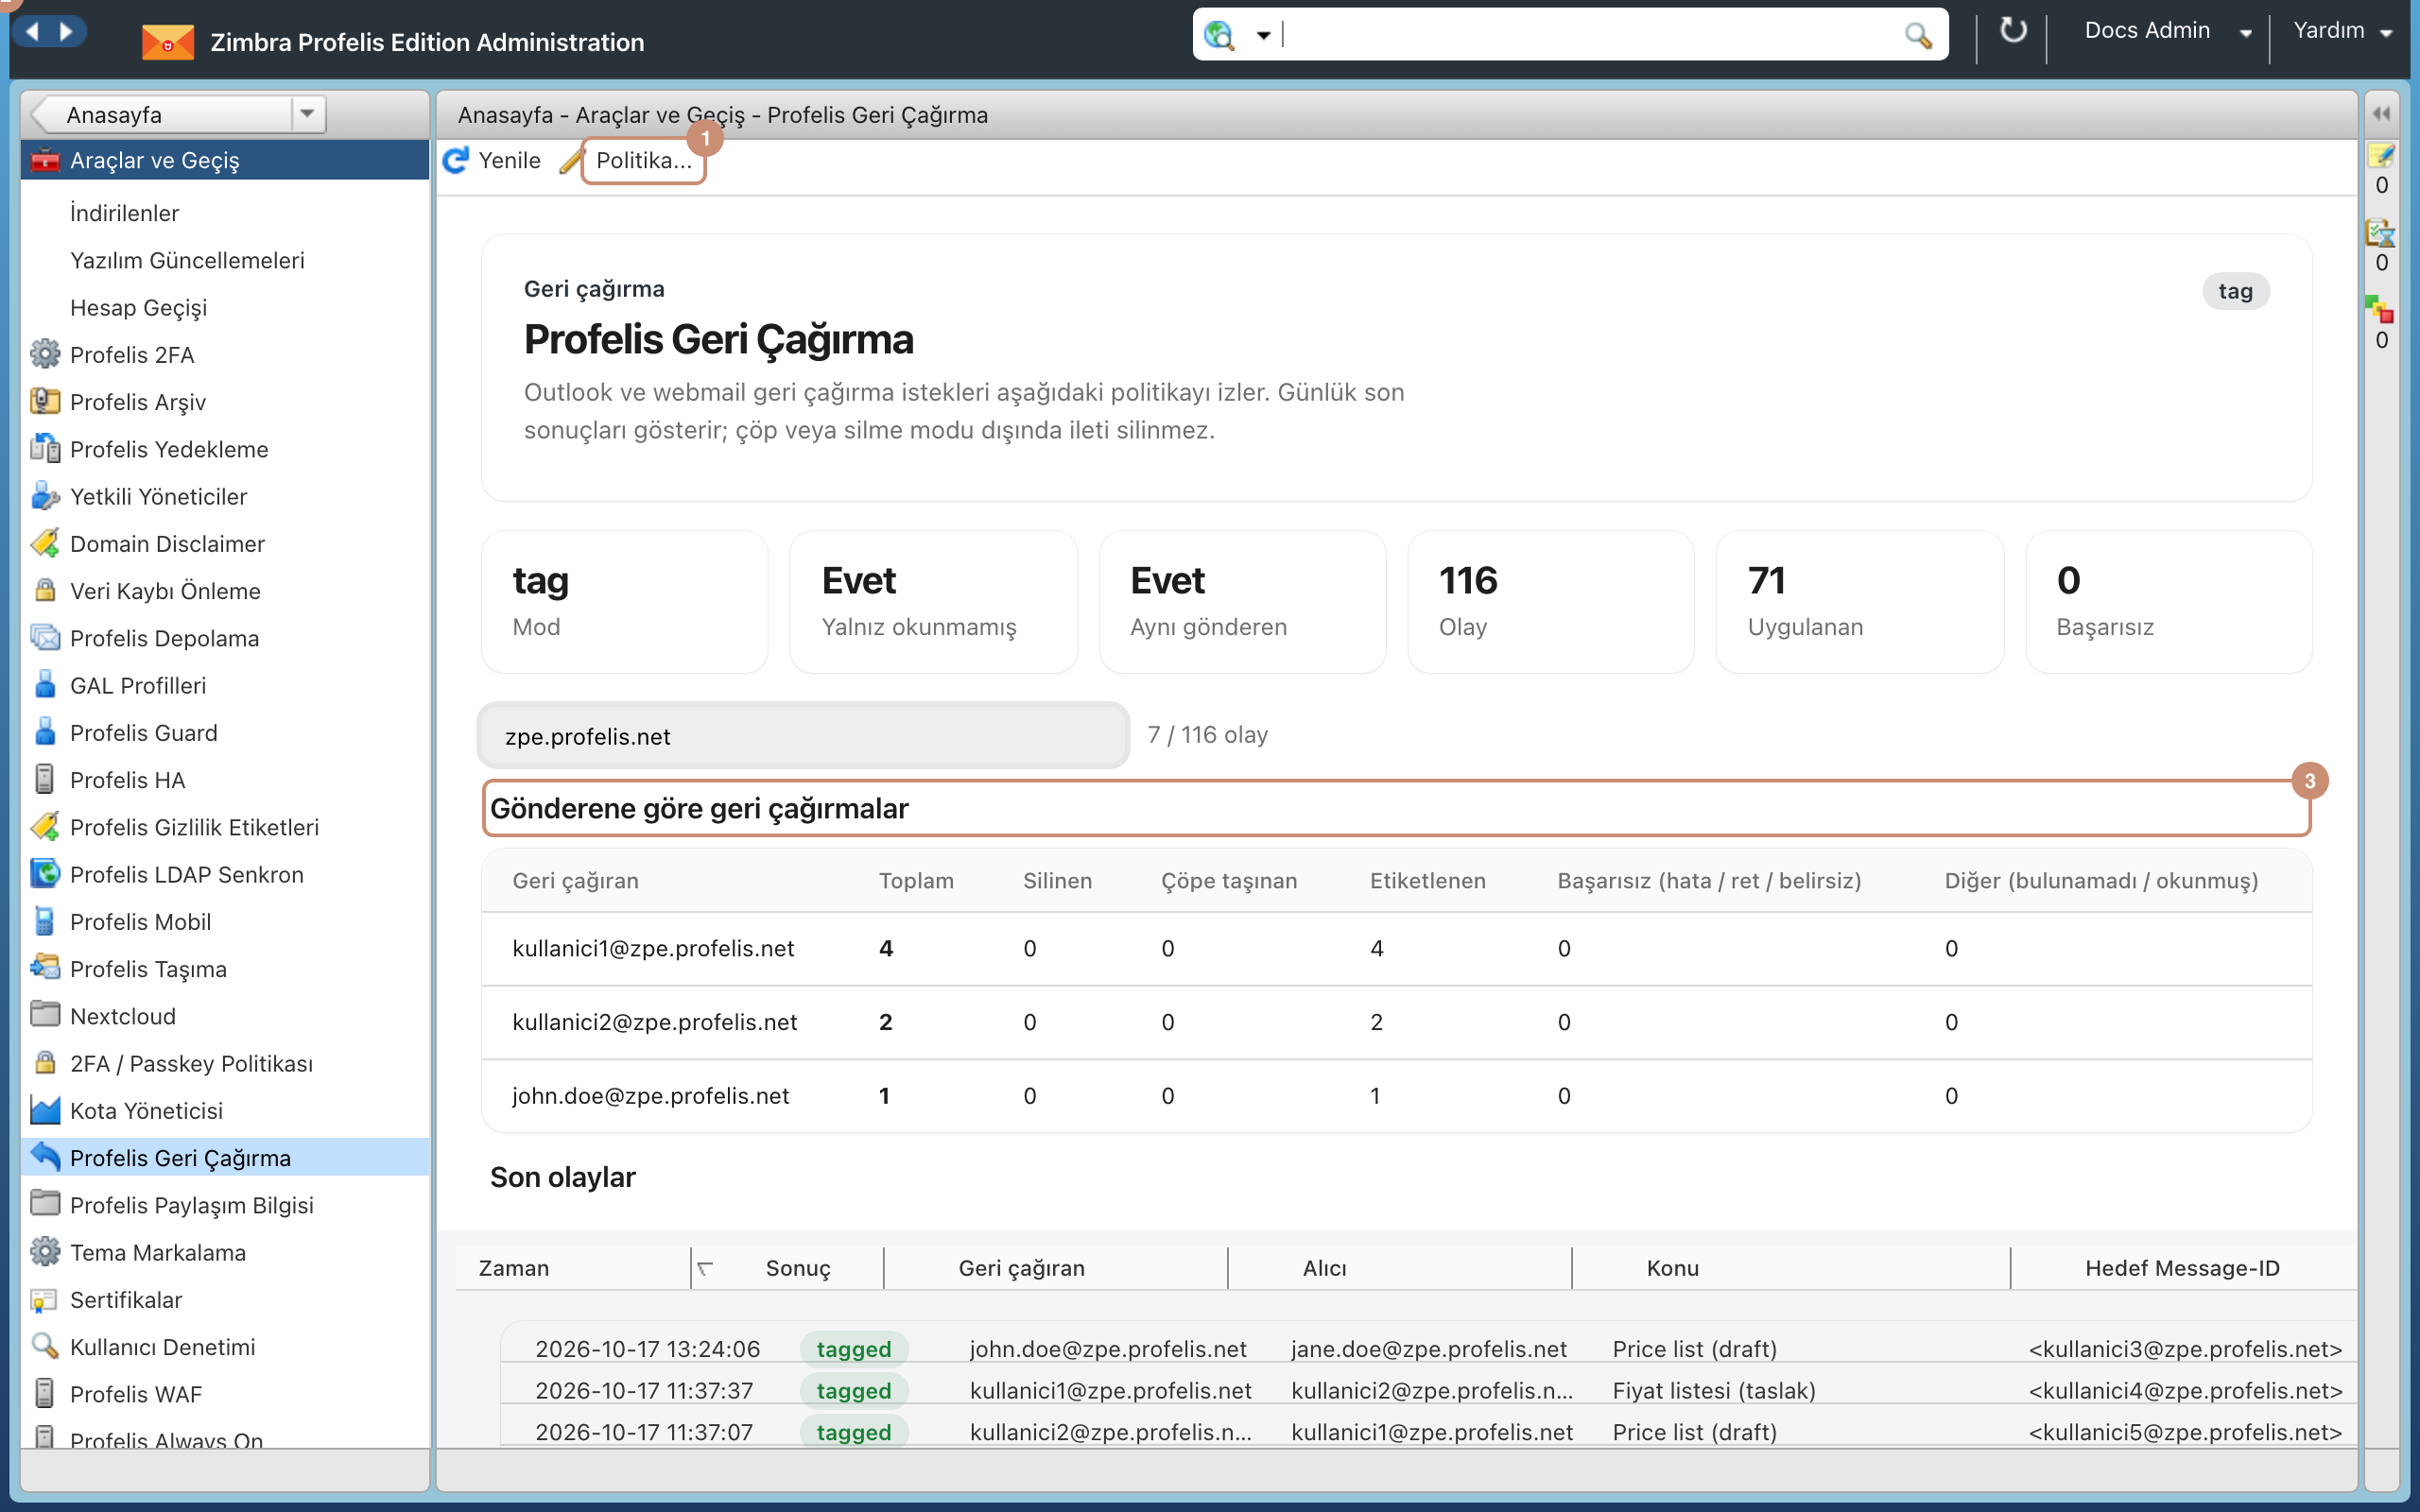Expand the Anasayfa navigation dropdown

pyautogui.click(x=307, y=114)
